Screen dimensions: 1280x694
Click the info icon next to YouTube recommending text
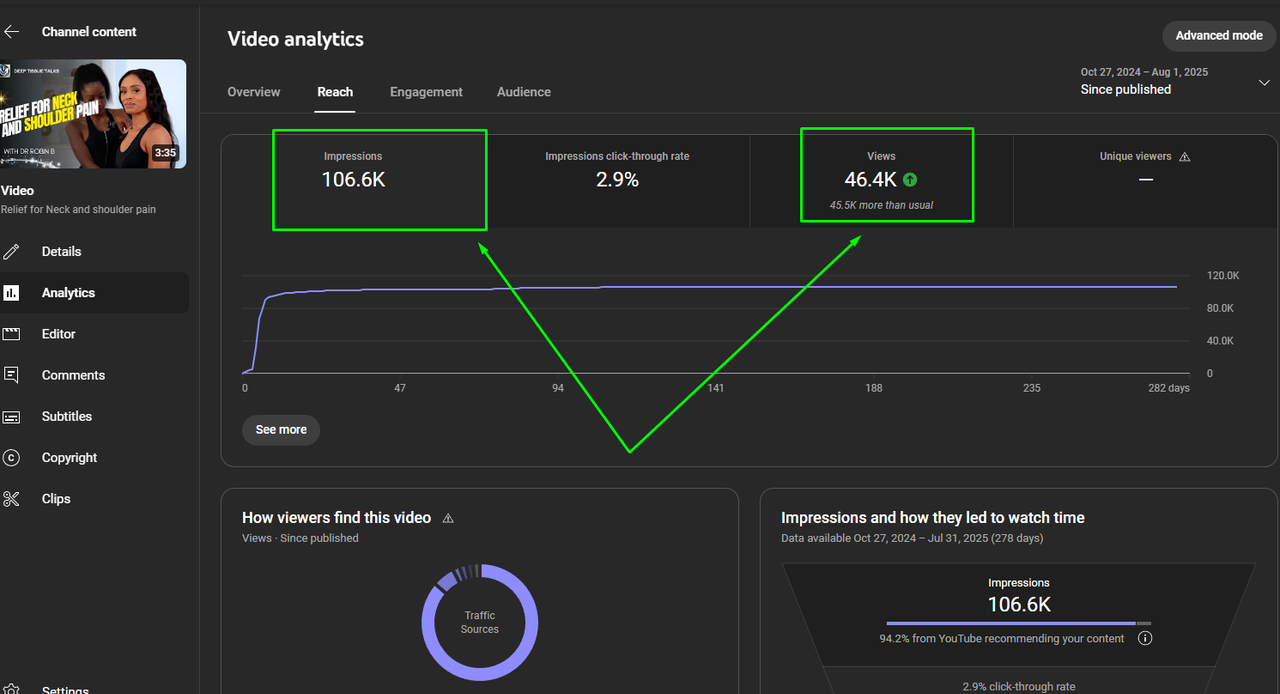click(x=1146, y=638)
